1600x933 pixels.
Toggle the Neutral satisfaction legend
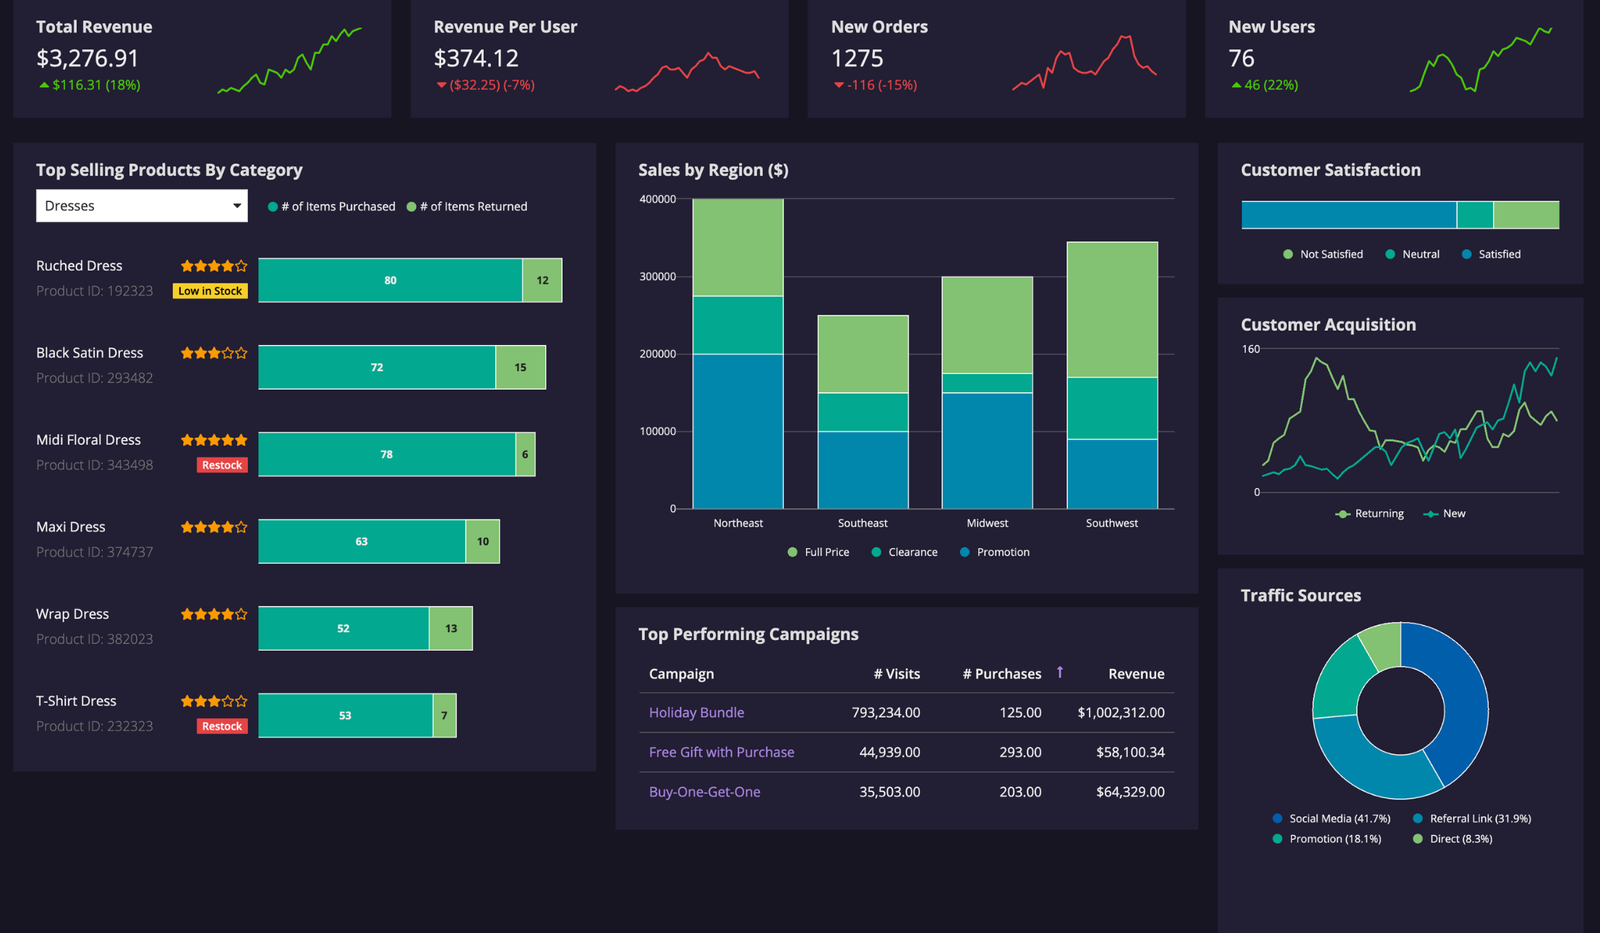tap(1392, 254)
